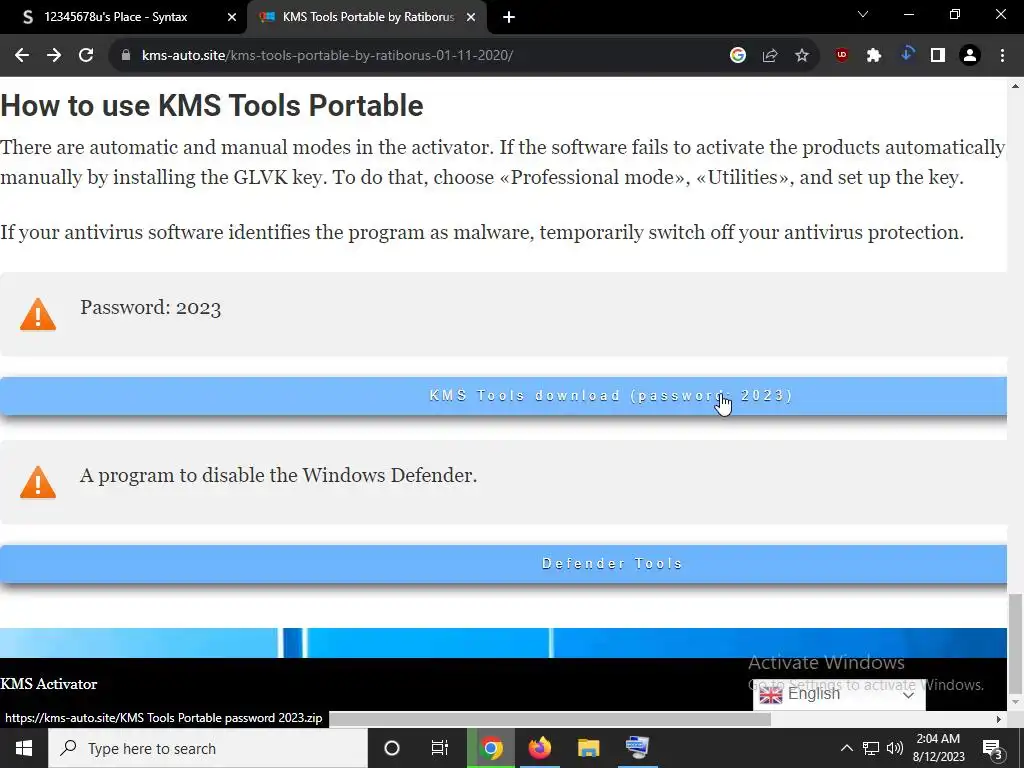Screen dimensions: 1024x768
Task: Select the KMS Tools Portable tab
Action: [367, 18]
